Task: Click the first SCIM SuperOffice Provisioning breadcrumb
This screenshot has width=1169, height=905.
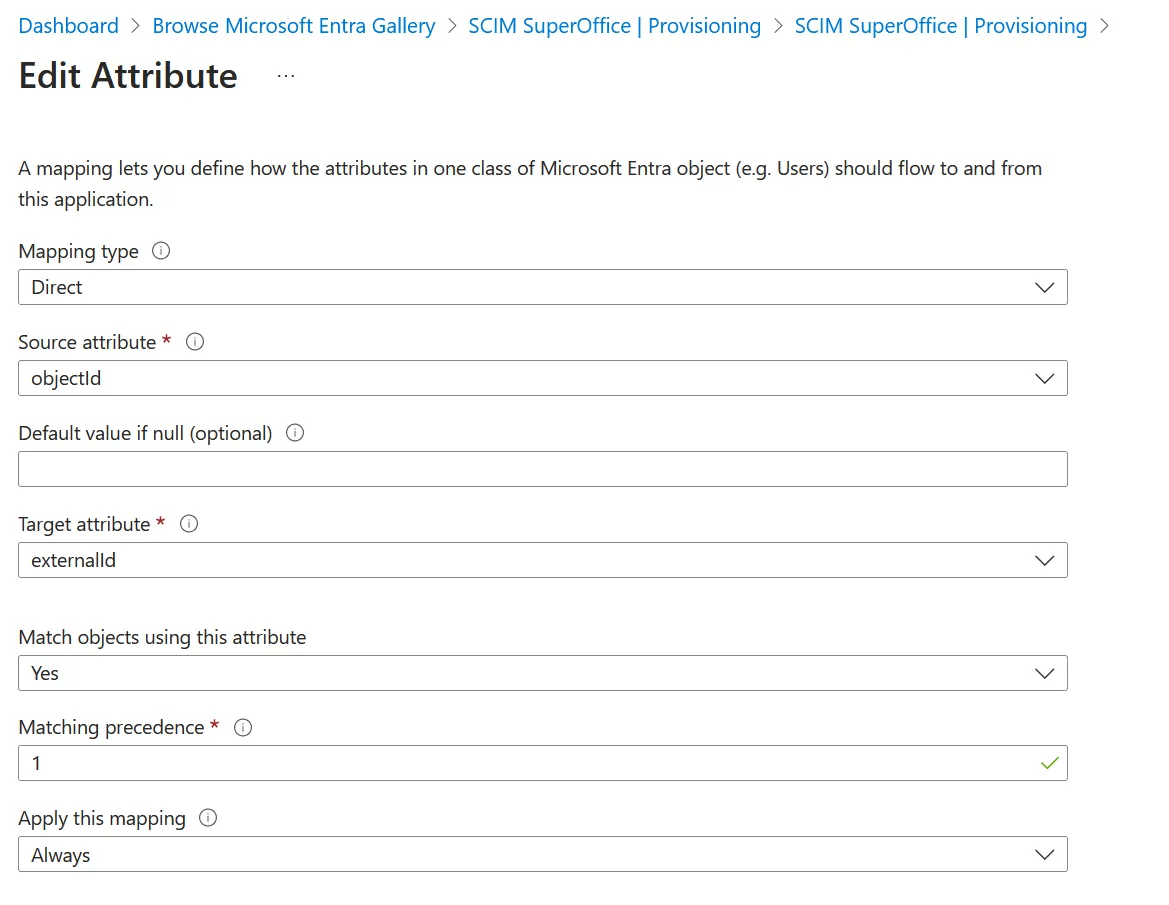Action: (614, 26)
